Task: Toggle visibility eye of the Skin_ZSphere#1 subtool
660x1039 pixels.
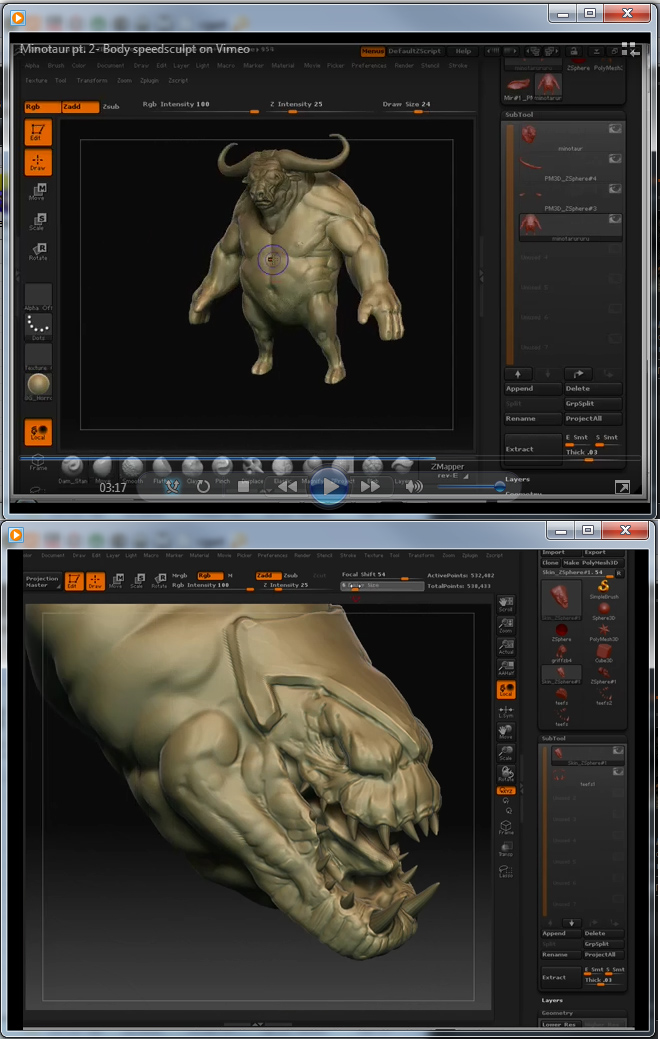Action: tap(618, 751)
